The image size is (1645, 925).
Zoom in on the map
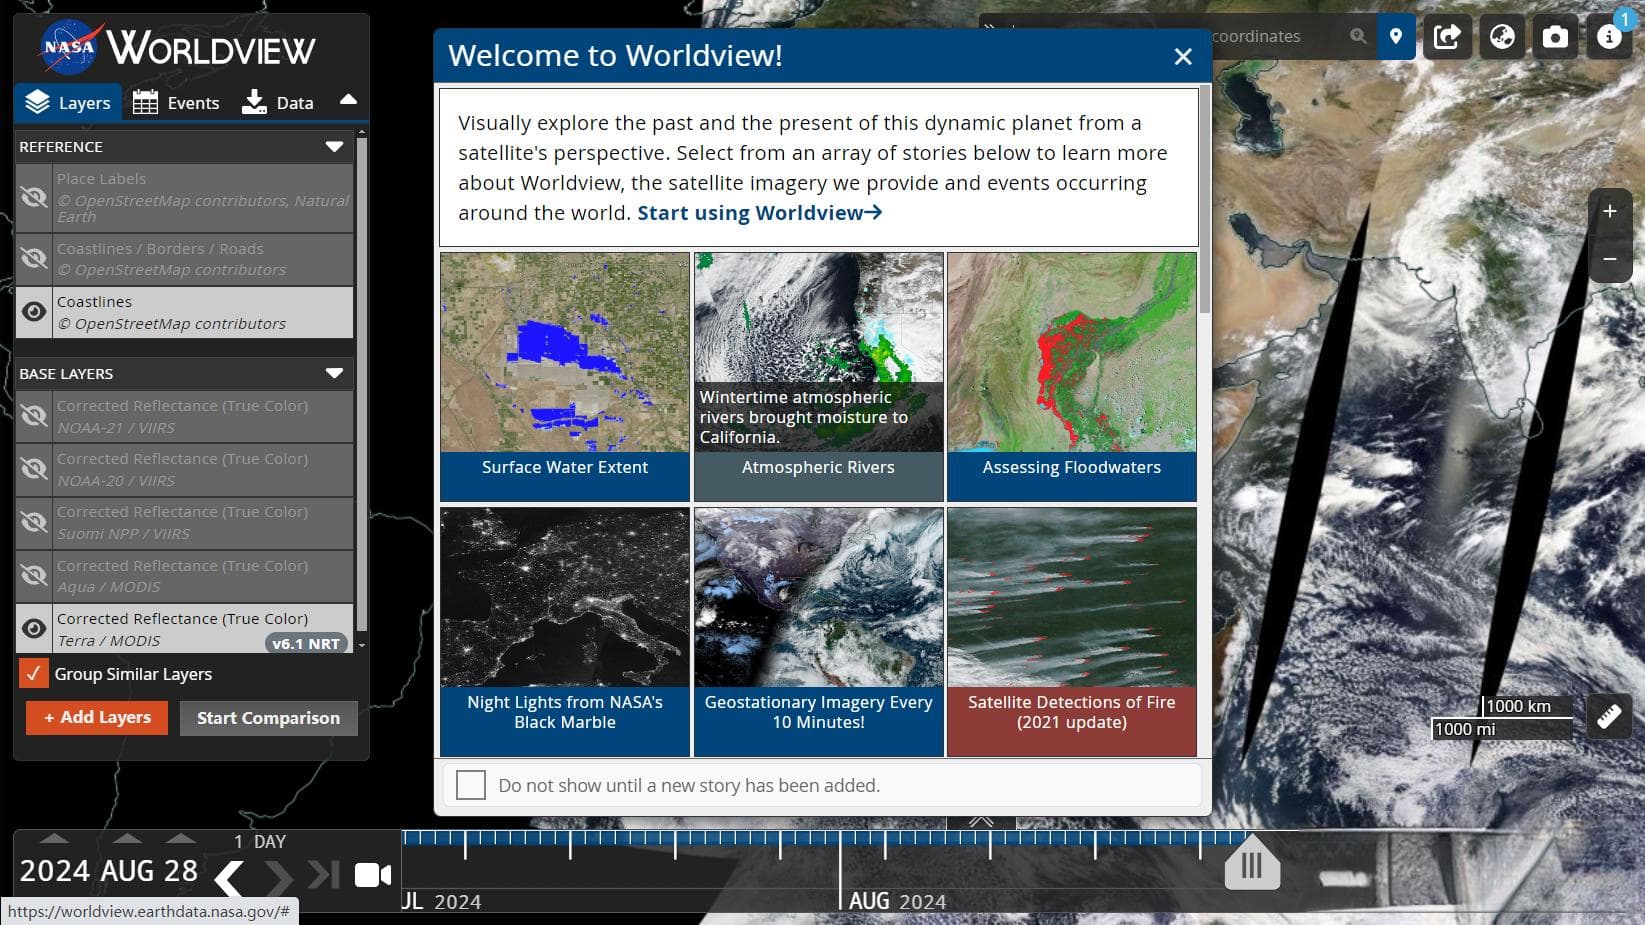point(1610,211)
